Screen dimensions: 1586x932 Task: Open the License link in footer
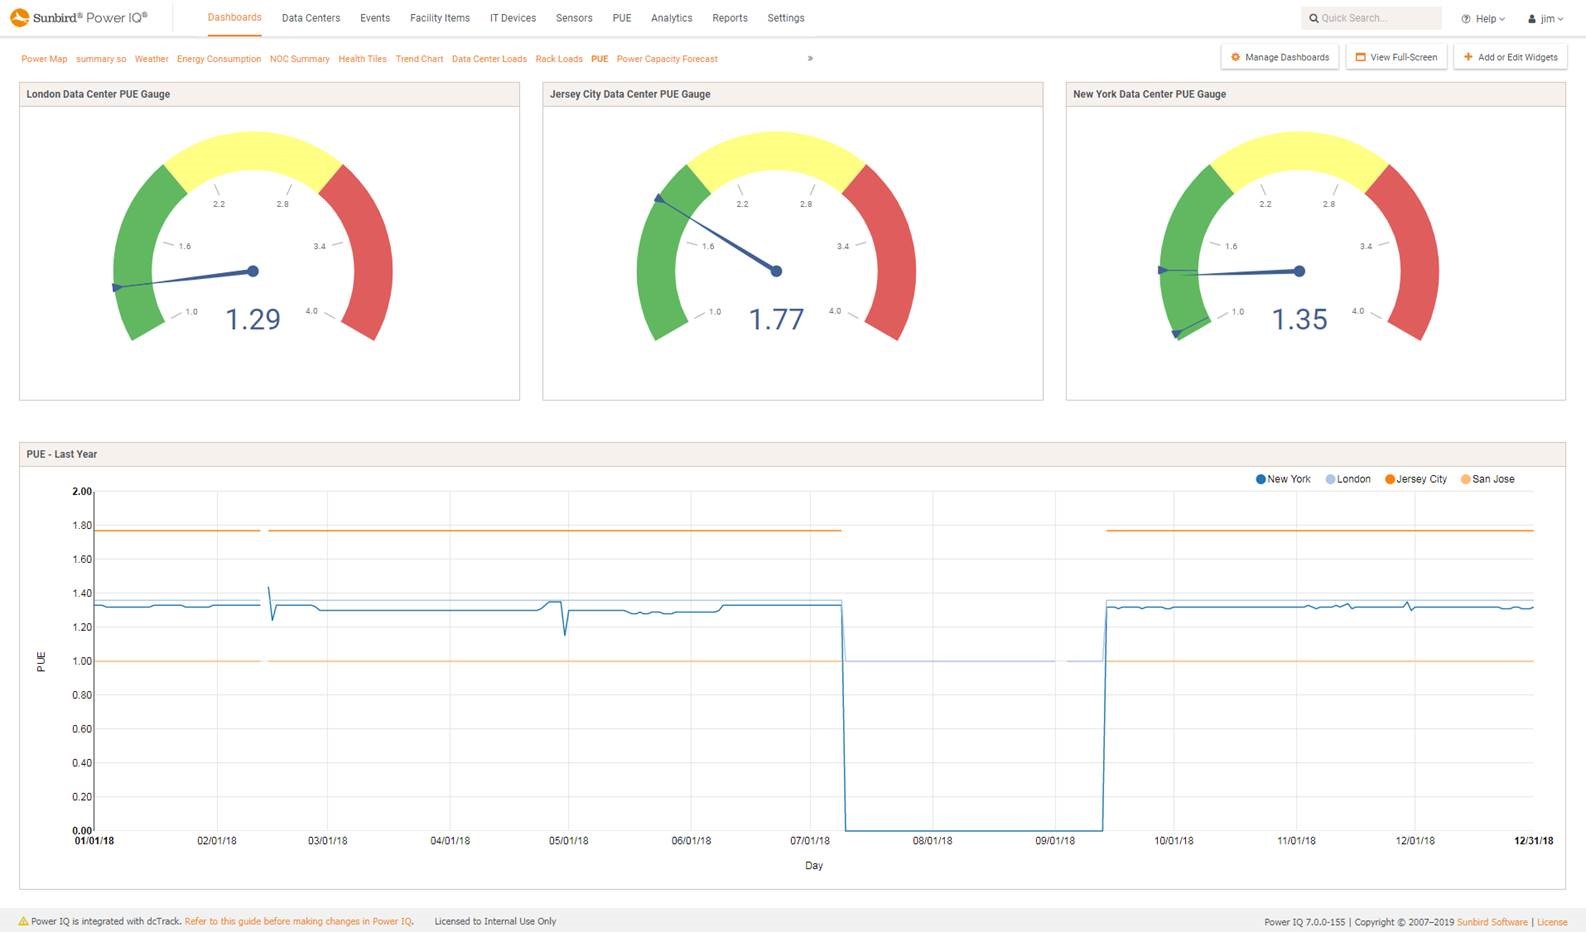click(x=1552, y=922)
